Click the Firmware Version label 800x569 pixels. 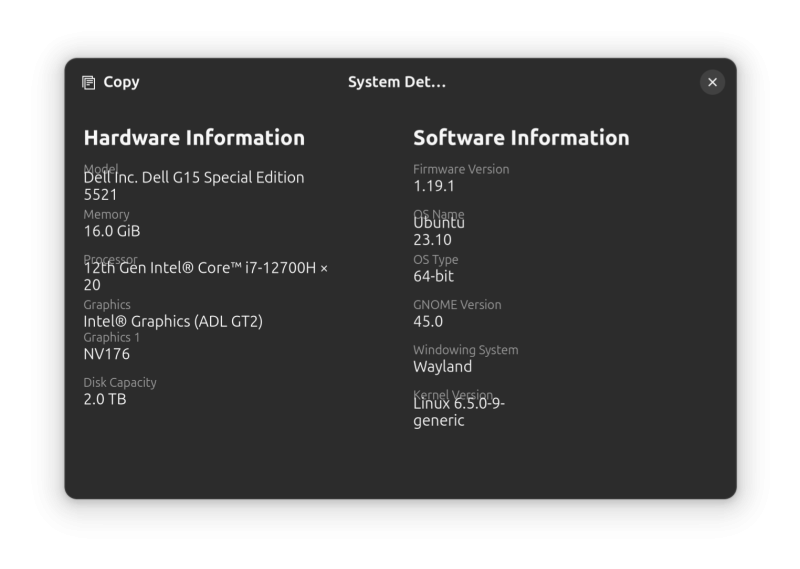click(x=461, y=169)
